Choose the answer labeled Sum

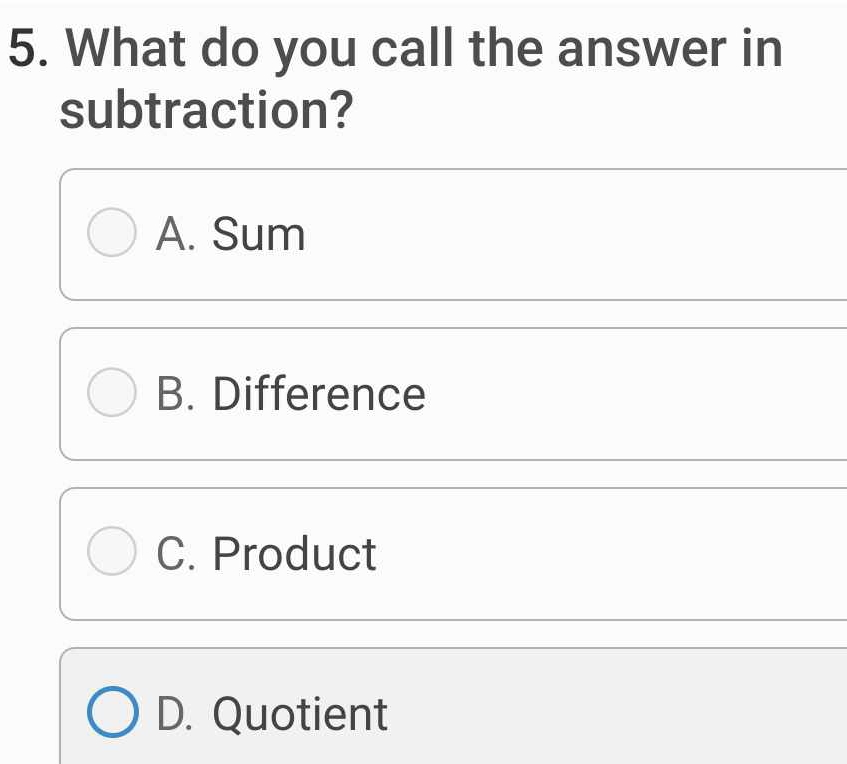230,235
